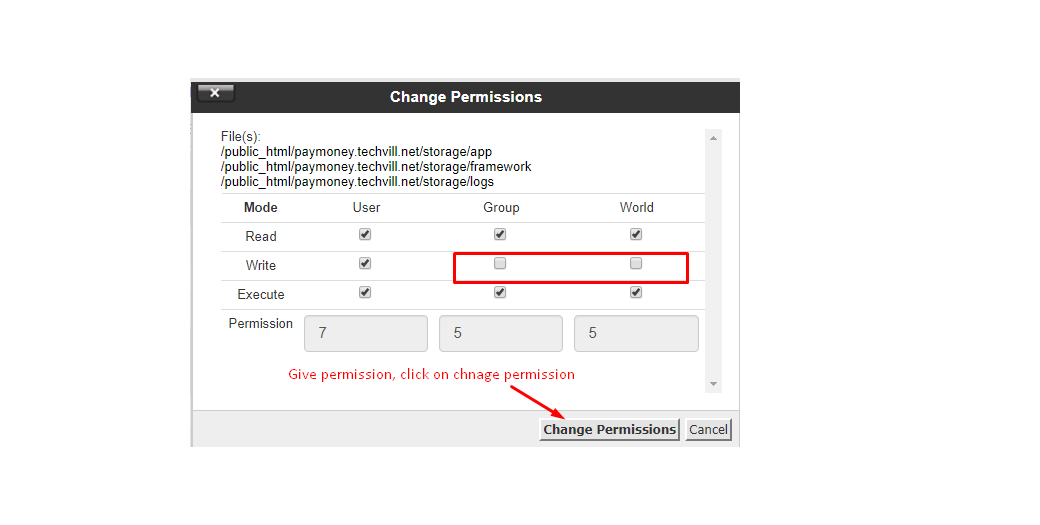Click the storage/framework file path
The image size is (1040, 525).
[x=376, y=167]
